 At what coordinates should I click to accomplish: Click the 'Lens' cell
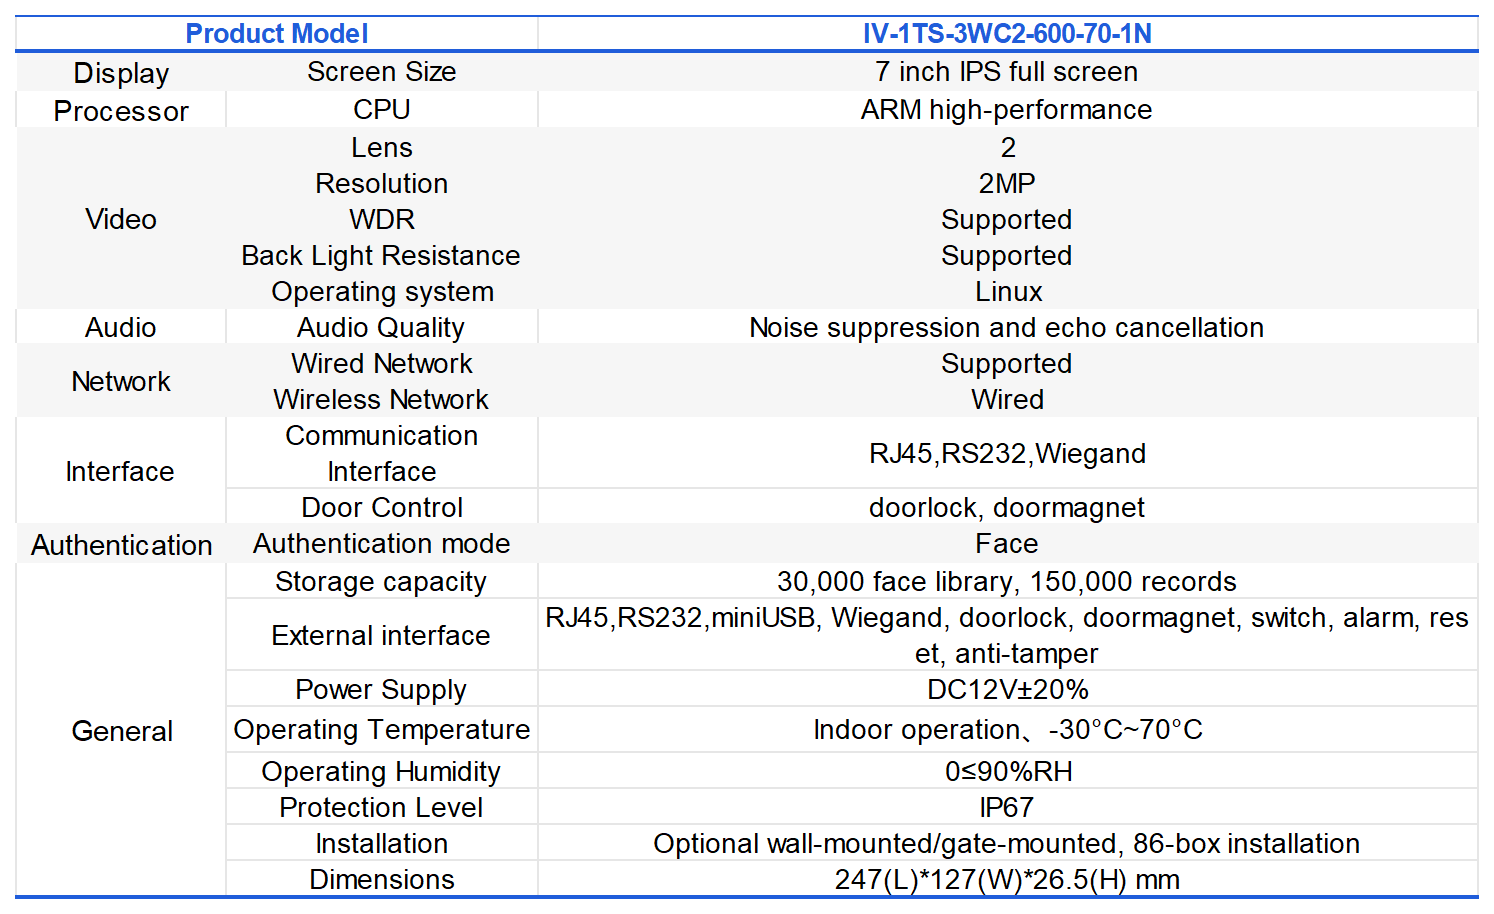381,148
